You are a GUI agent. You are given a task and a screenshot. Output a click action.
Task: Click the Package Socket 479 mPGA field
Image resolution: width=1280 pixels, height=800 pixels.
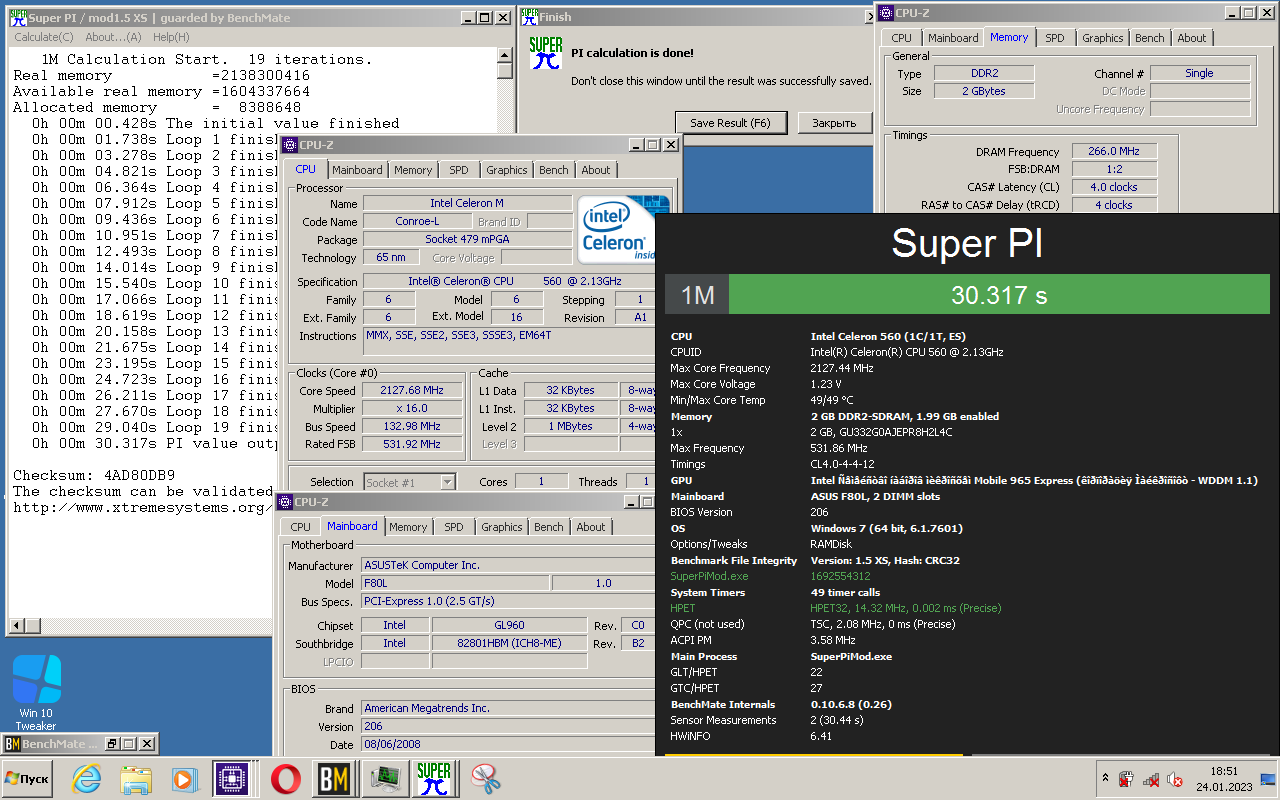point(468,239)
